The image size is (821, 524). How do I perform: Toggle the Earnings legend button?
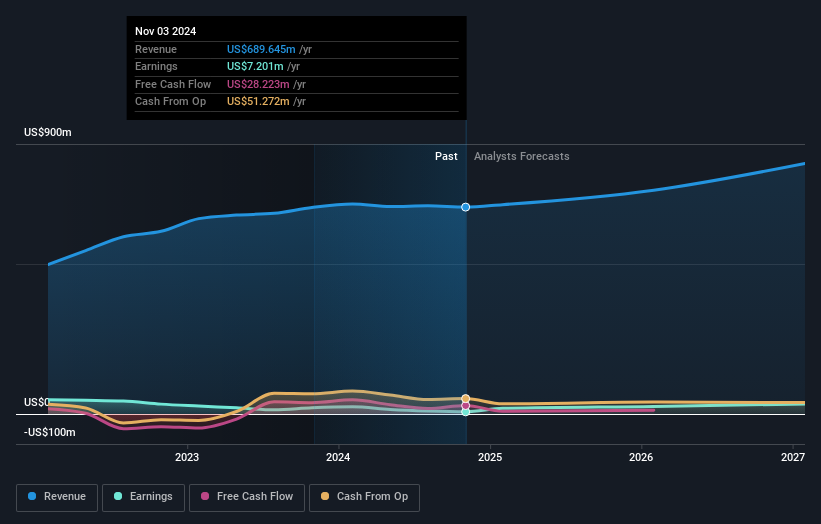pos(143,497)
